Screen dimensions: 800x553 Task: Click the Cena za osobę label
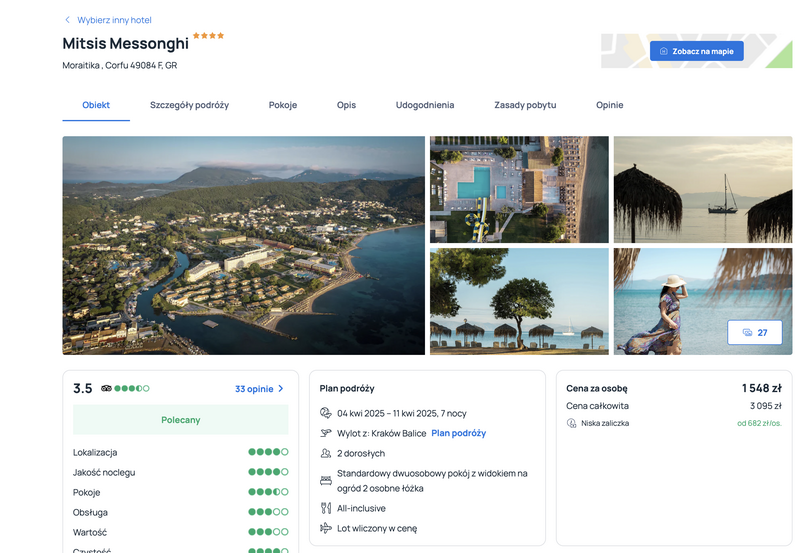(x=596, y=388)
